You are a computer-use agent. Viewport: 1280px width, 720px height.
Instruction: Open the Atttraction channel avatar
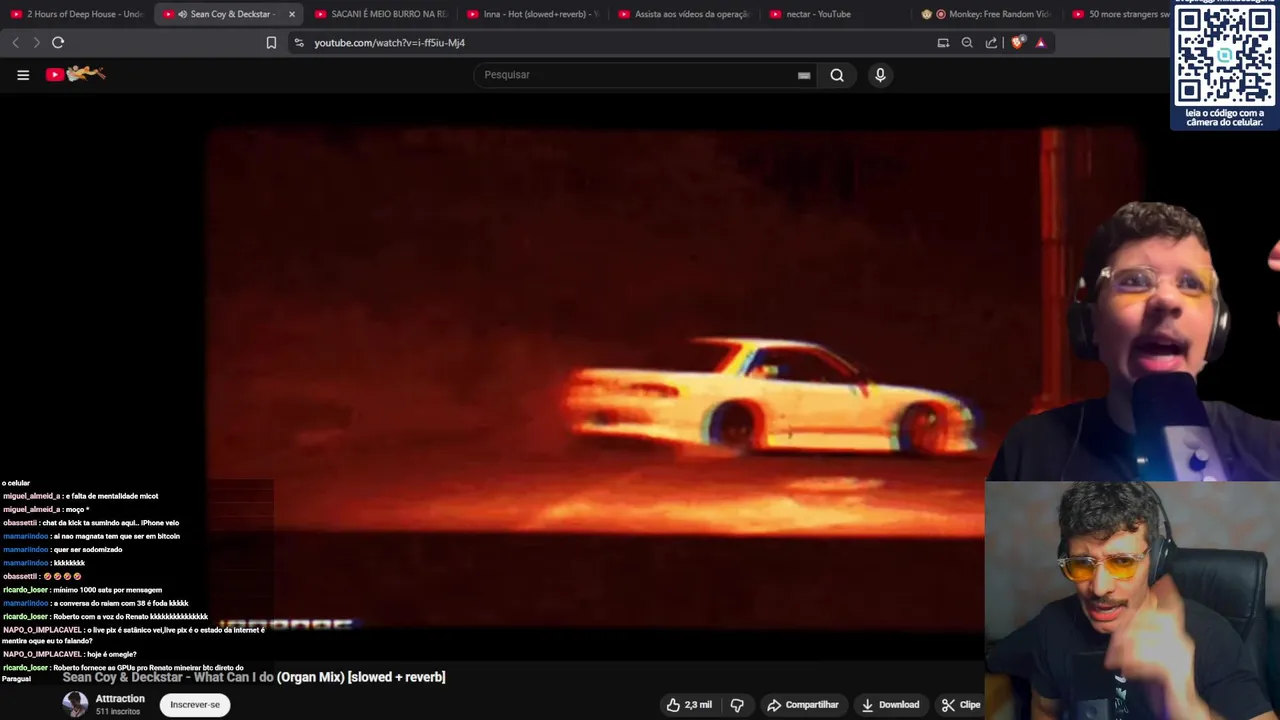(75, 704)
